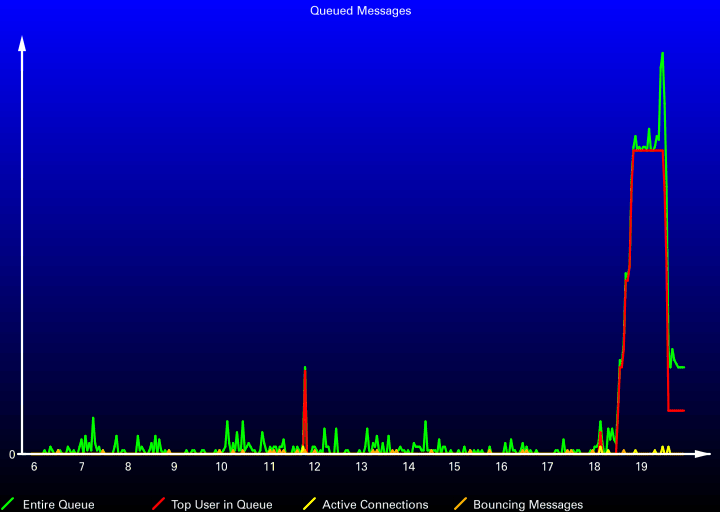Image resolution: width=720 pixels, height=512 pixels.
Task: Click the x-axis label 17
Action: click(x=547, y=467)
